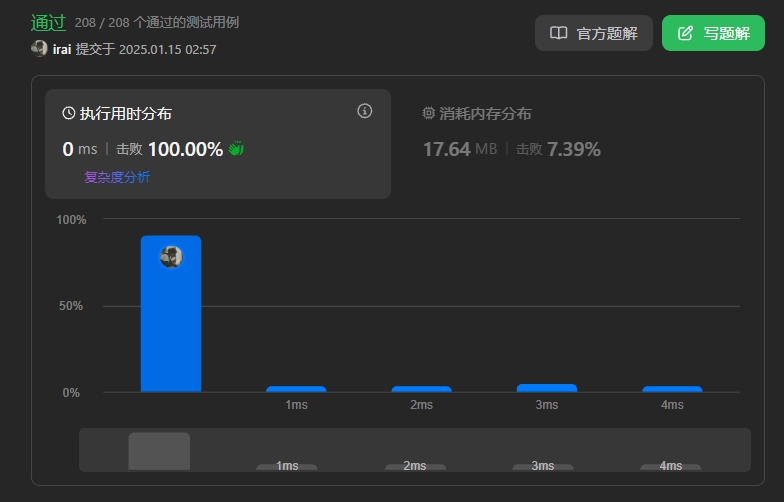This screenshot has width=784, height=502.
Task: Click the clock icon beside 执行用时分布
Action: click(68, 113)
